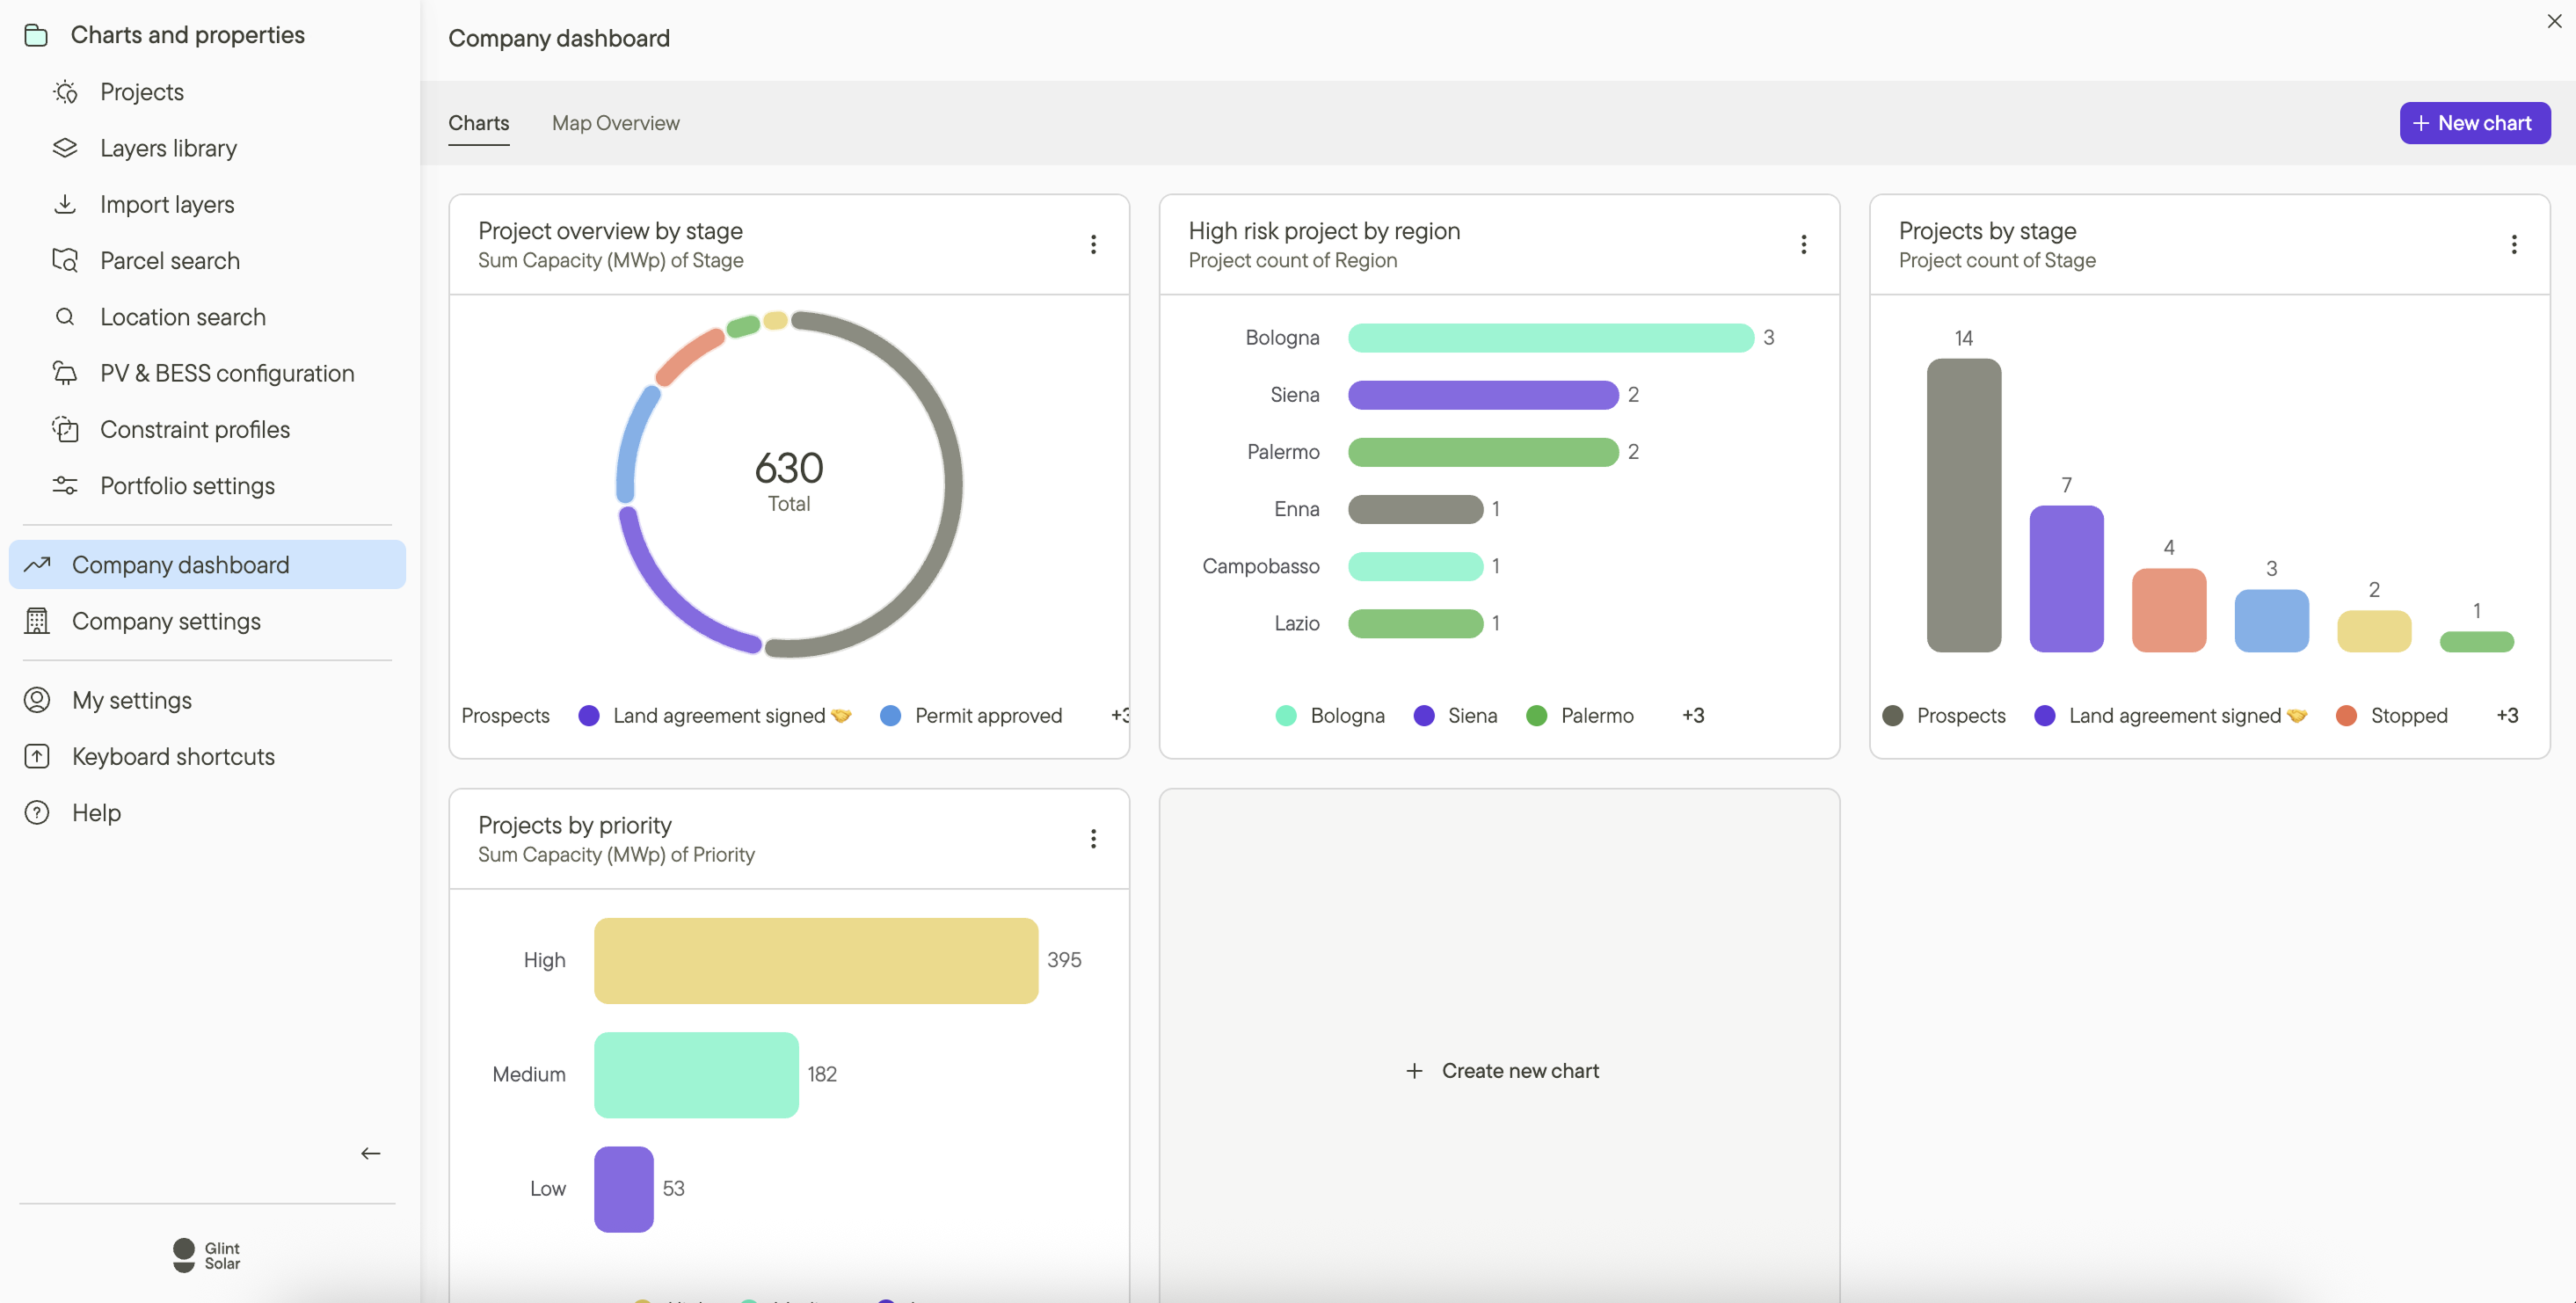Open Company settings
The image size is (2576, 1303).
tap(166, 620)
